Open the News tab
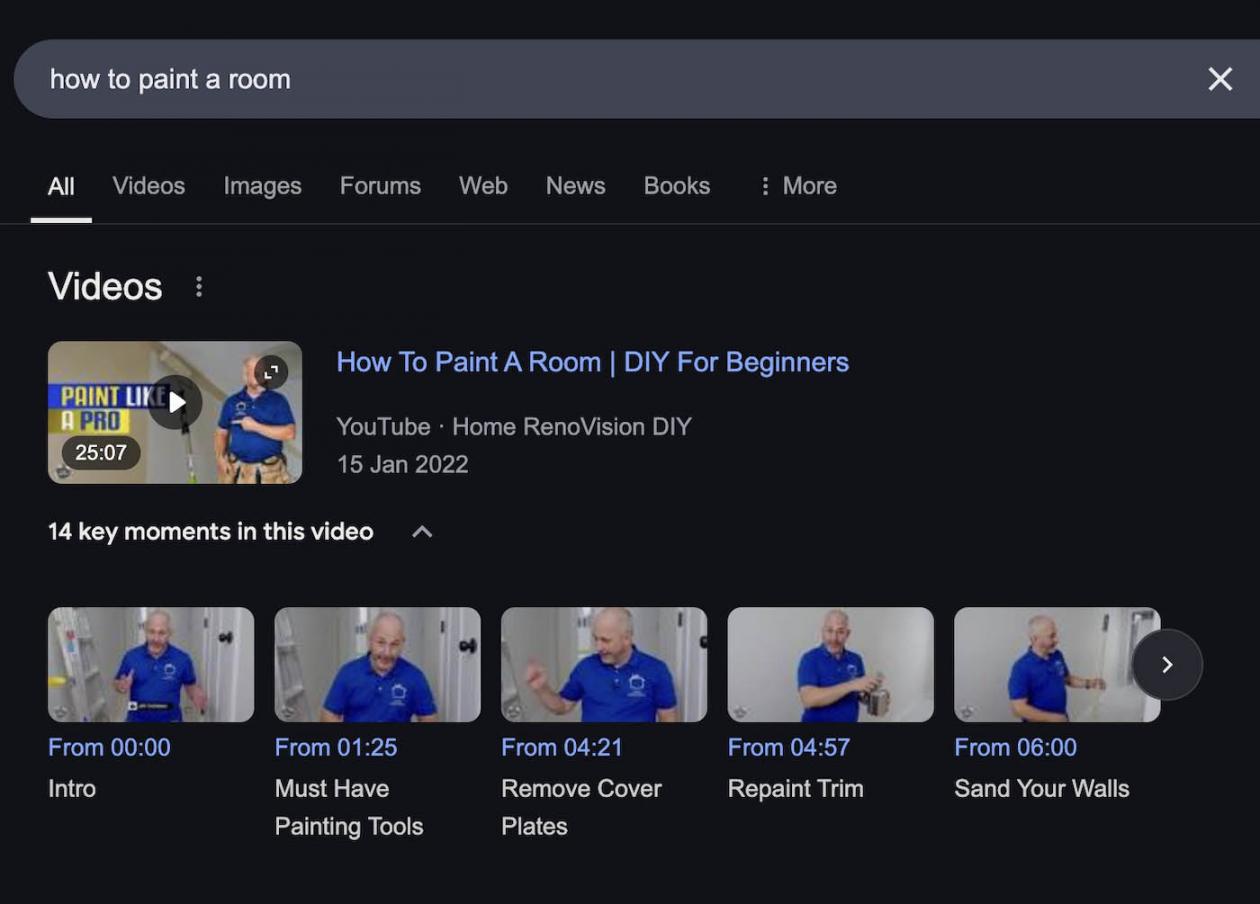This screenshot has height=904, width=1260. (575, 186)
